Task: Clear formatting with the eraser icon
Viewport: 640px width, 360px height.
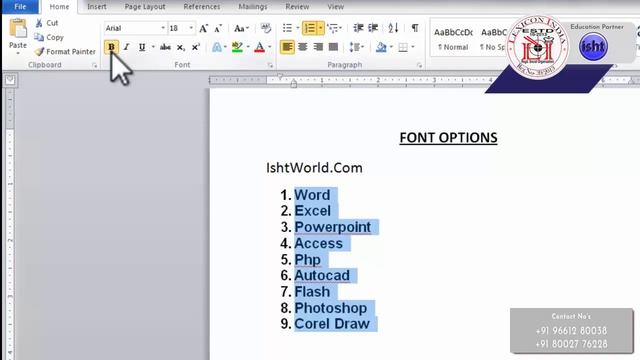Action: (x=266, y=28)
